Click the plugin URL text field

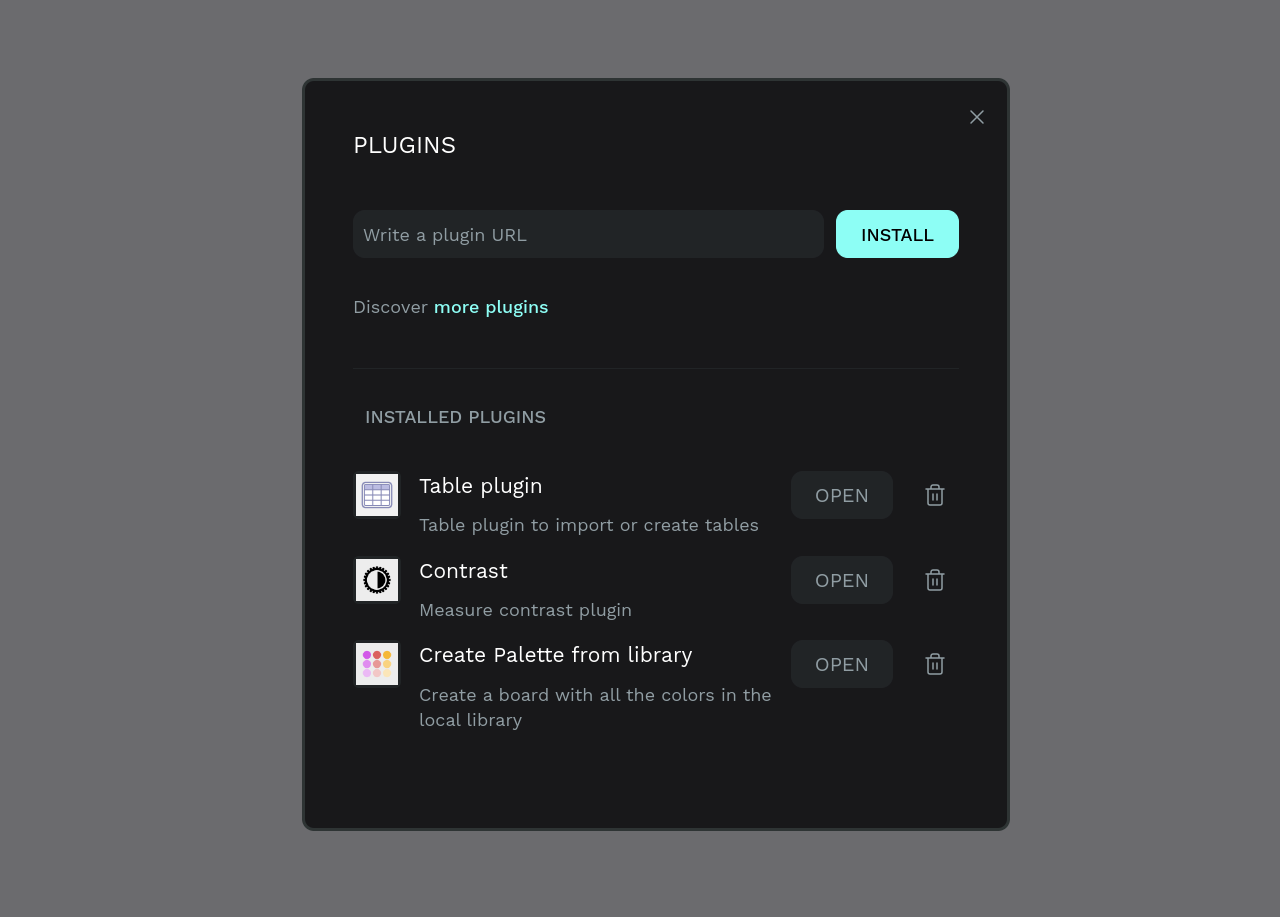click(x=588, y=233)
